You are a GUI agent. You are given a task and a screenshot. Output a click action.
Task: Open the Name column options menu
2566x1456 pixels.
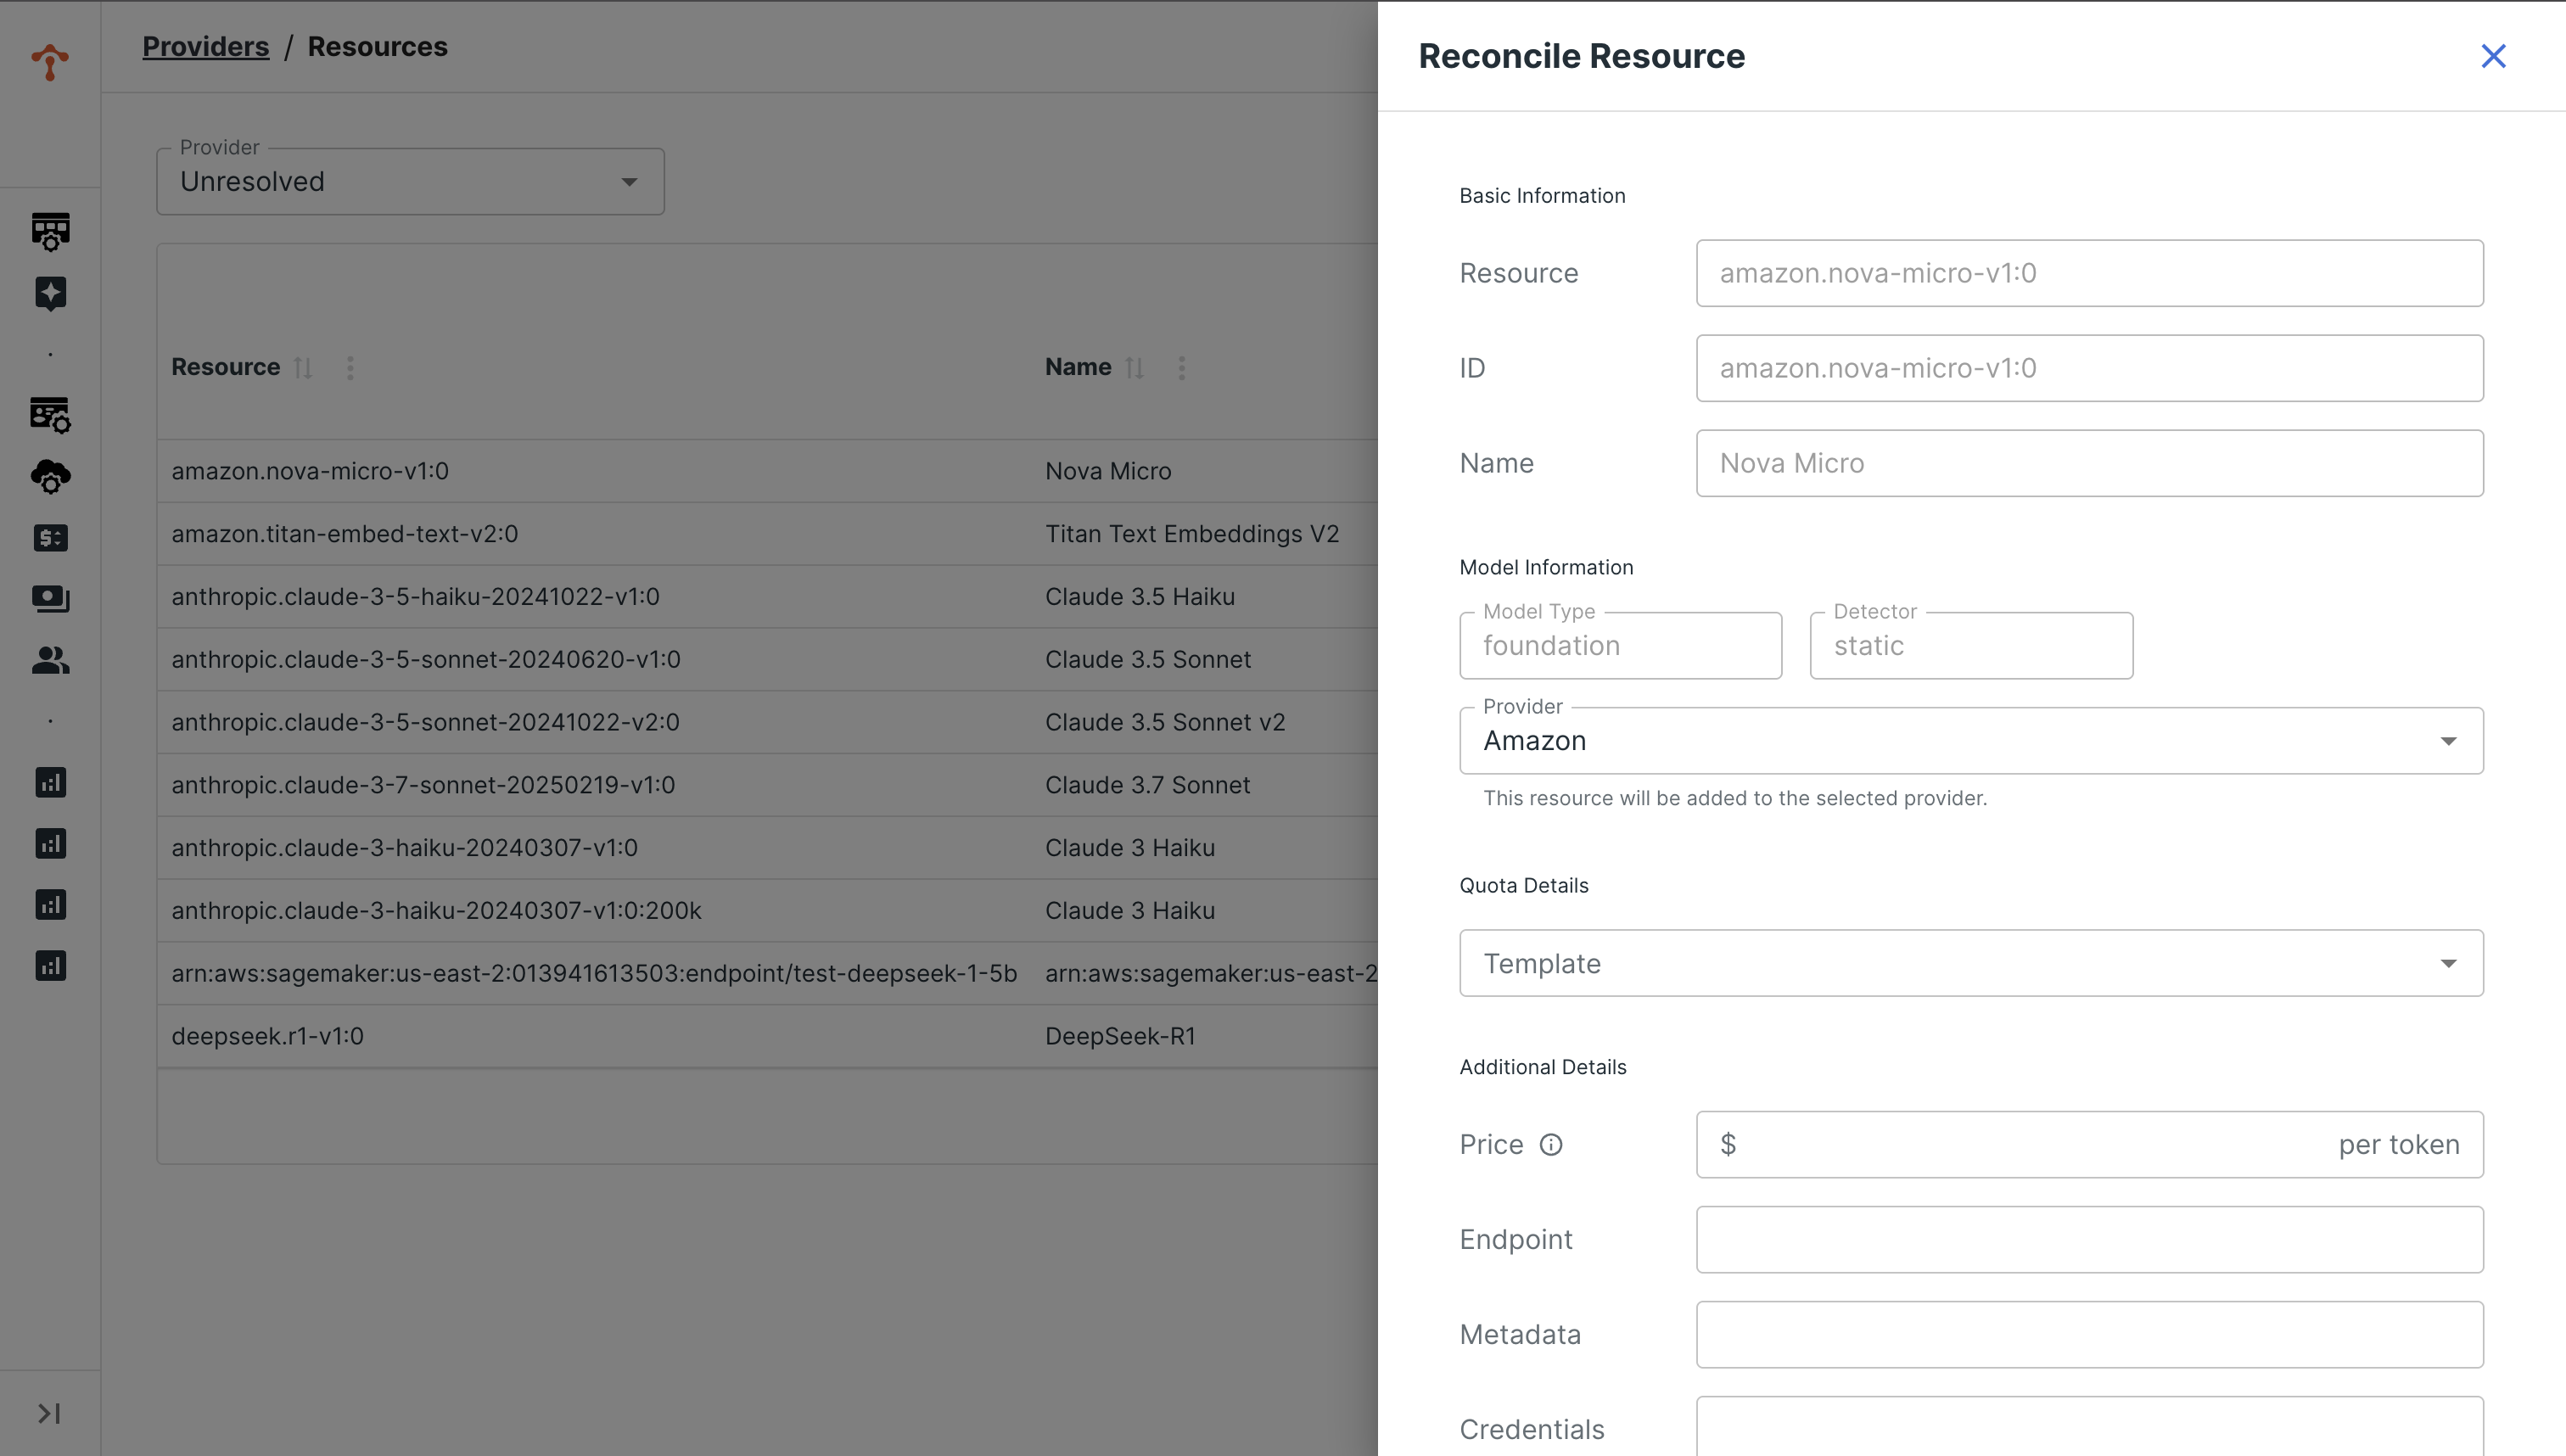1181,367
